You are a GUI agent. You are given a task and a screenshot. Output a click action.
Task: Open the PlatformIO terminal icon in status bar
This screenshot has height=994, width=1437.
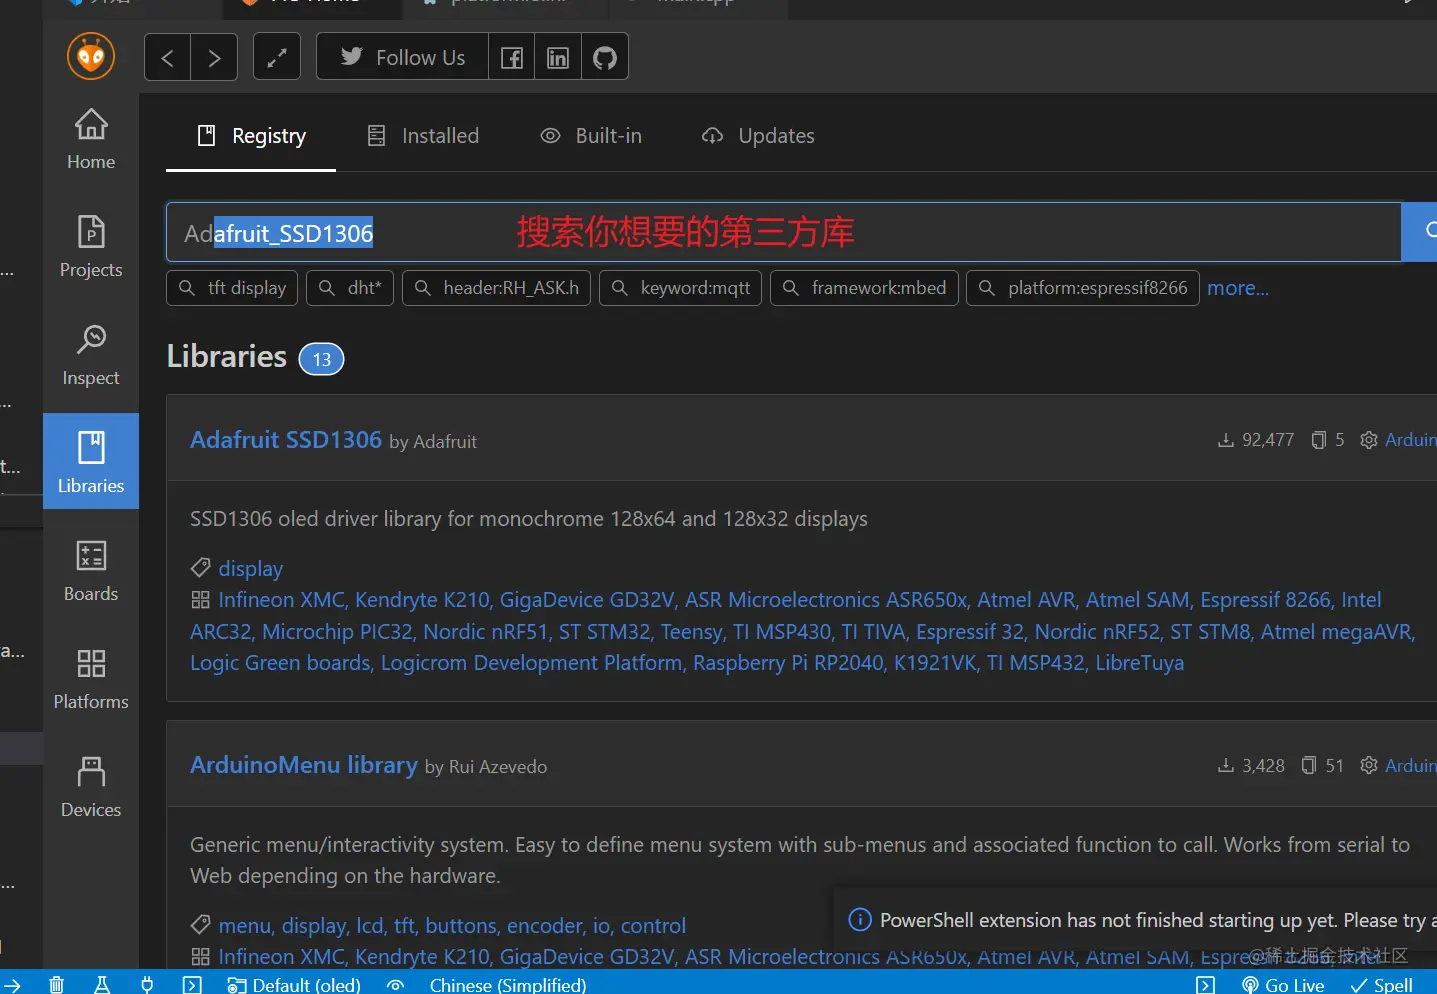click(x=192, y=985)
